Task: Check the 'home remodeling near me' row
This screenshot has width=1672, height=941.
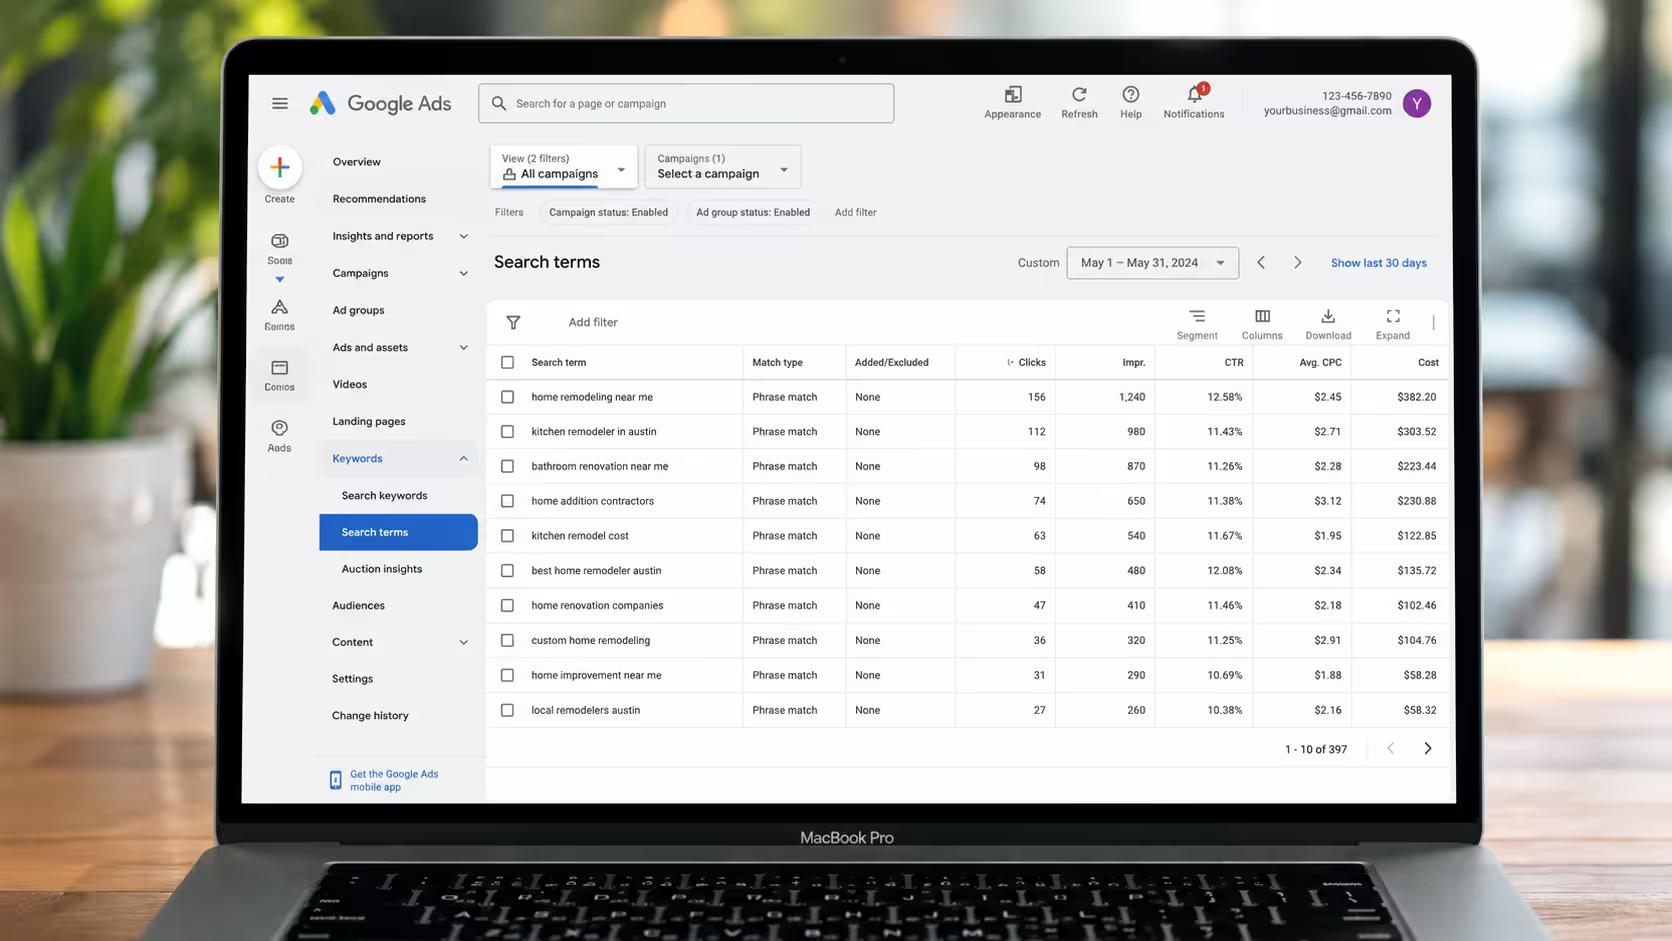Action: [x=508, y=397]
